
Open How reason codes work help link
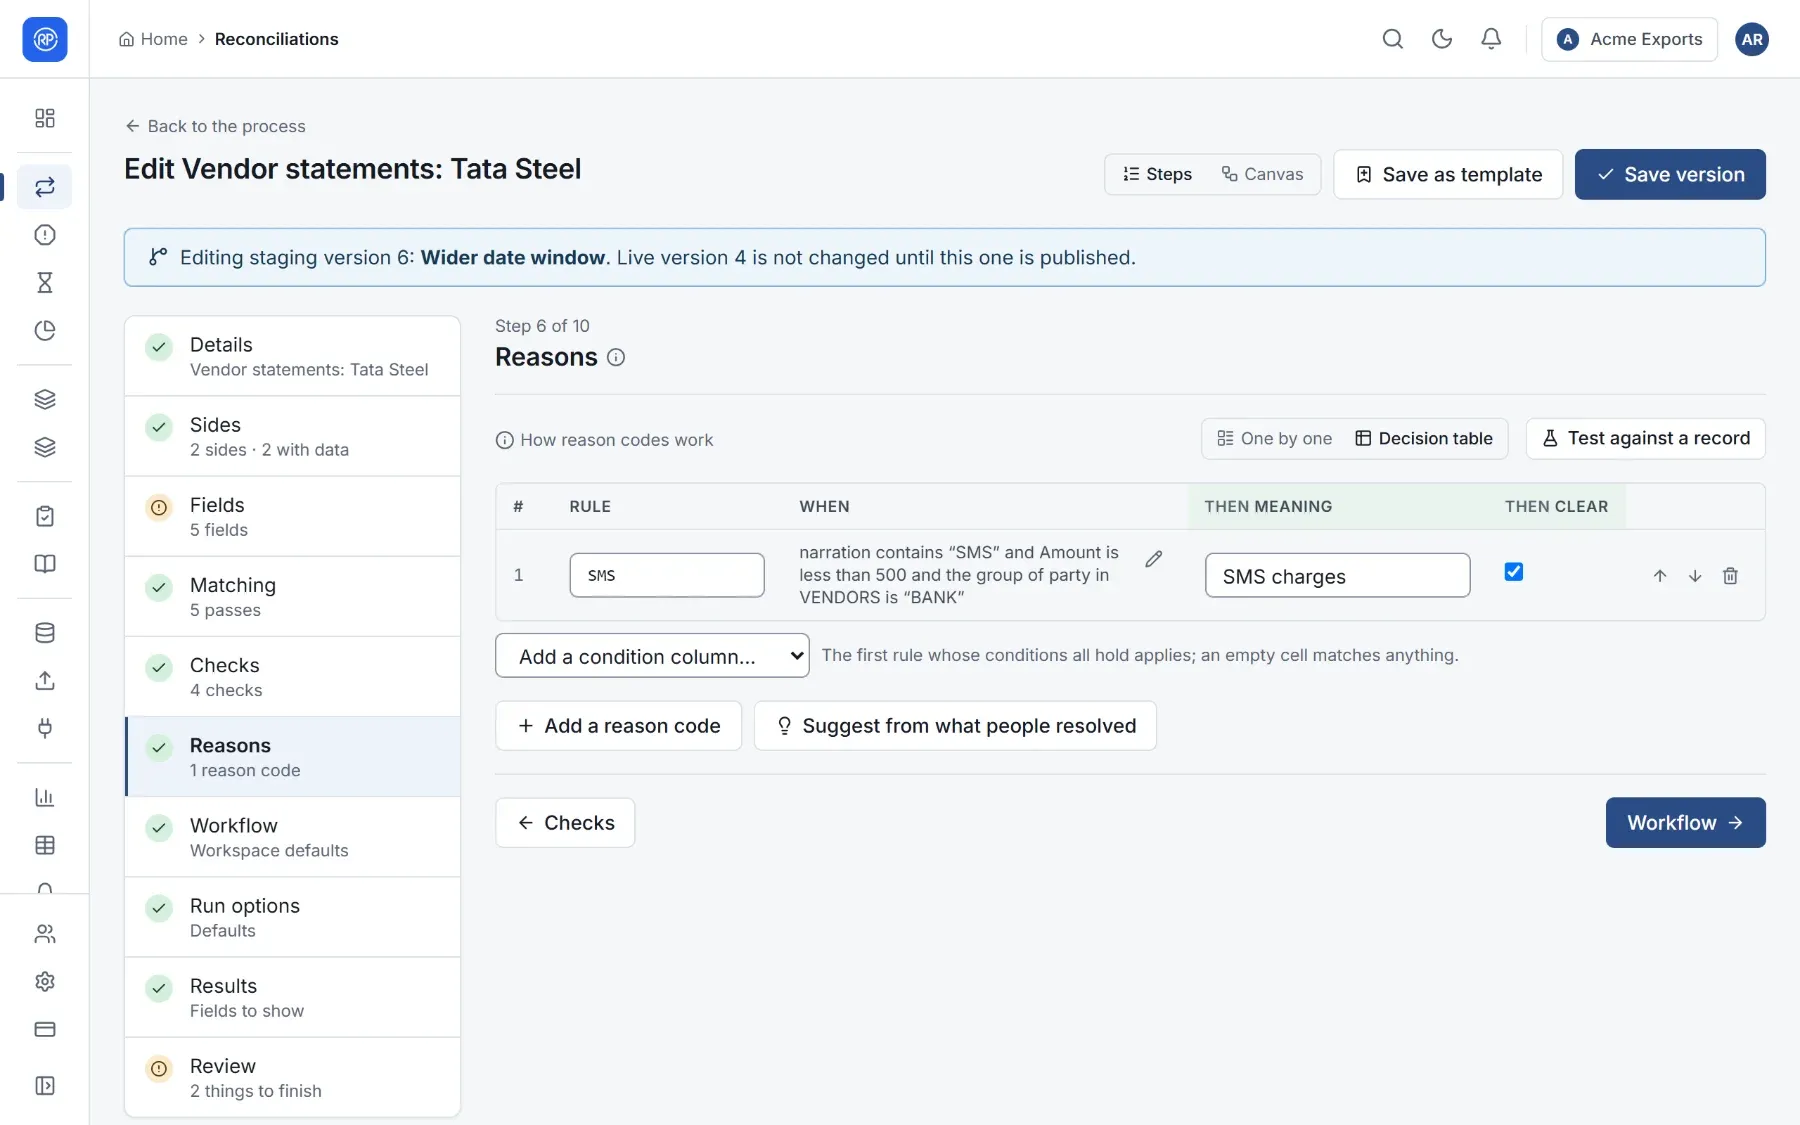coord(605,440)
